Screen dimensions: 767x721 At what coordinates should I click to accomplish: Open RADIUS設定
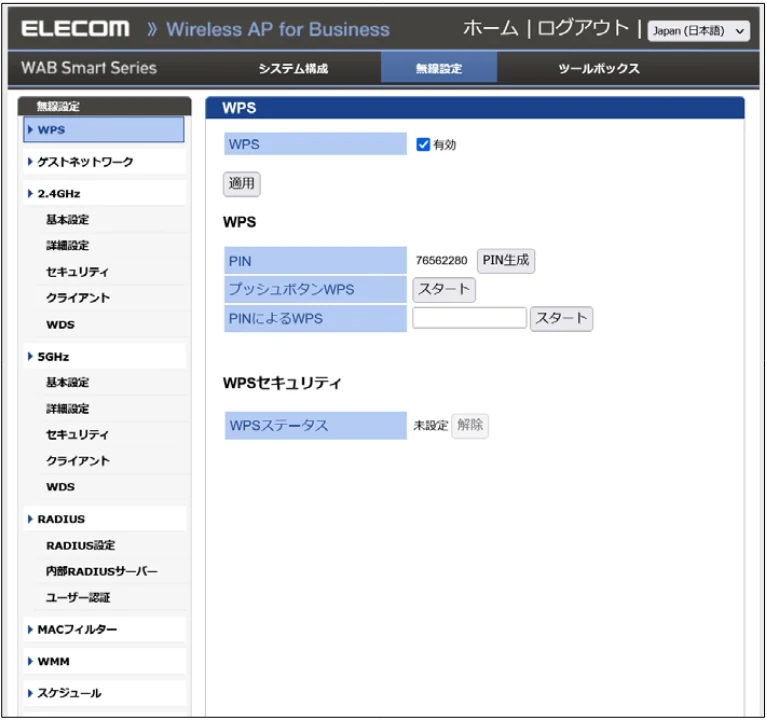[x=81, y=545]
